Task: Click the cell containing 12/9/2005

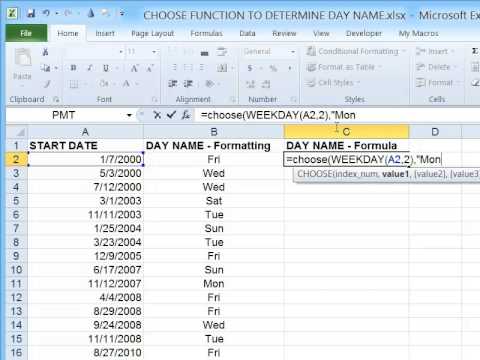Action: point(86,256)
